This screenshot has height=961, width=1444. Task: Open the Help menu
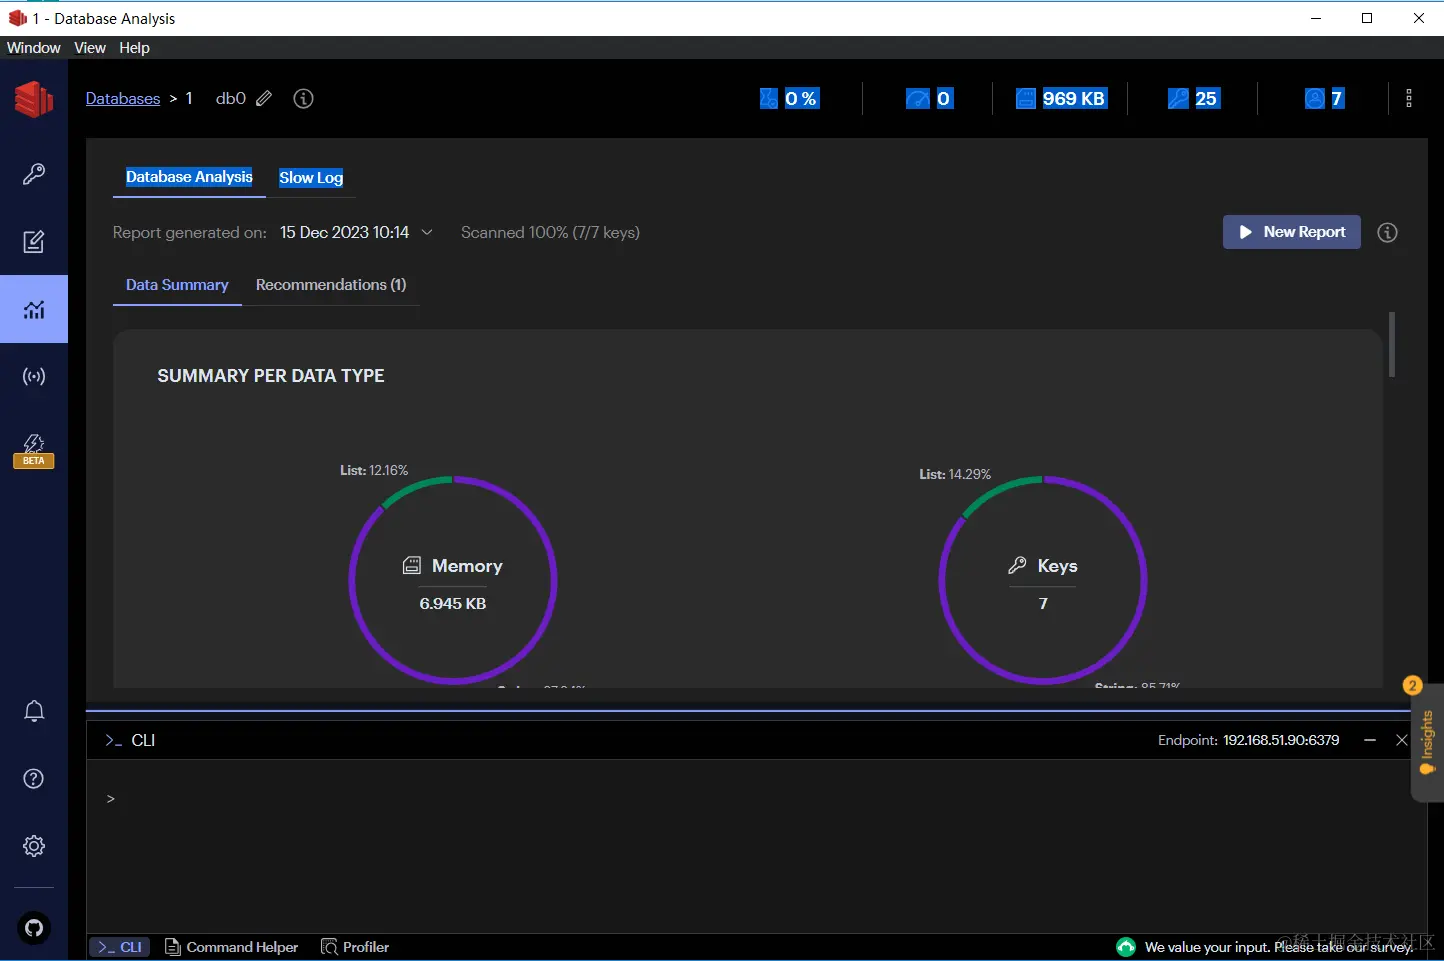pos(134,47)
